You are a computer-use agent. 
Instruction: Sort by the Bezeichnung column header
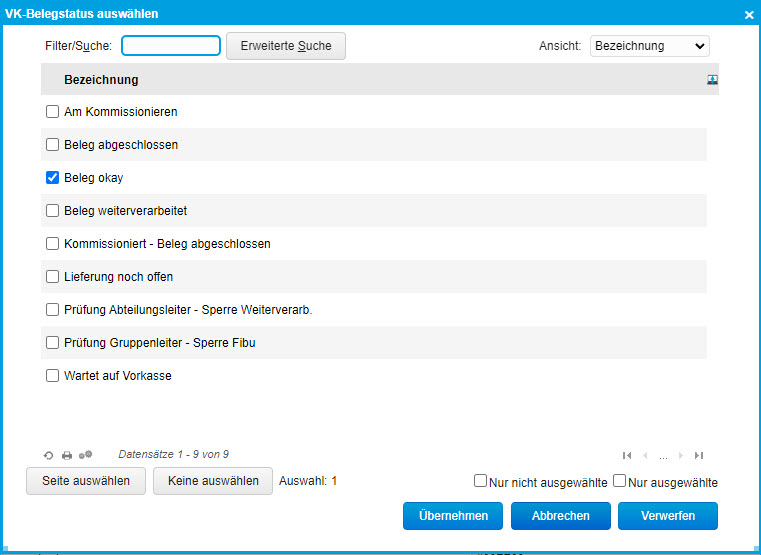pyautogui.click(x=101, y=80)
